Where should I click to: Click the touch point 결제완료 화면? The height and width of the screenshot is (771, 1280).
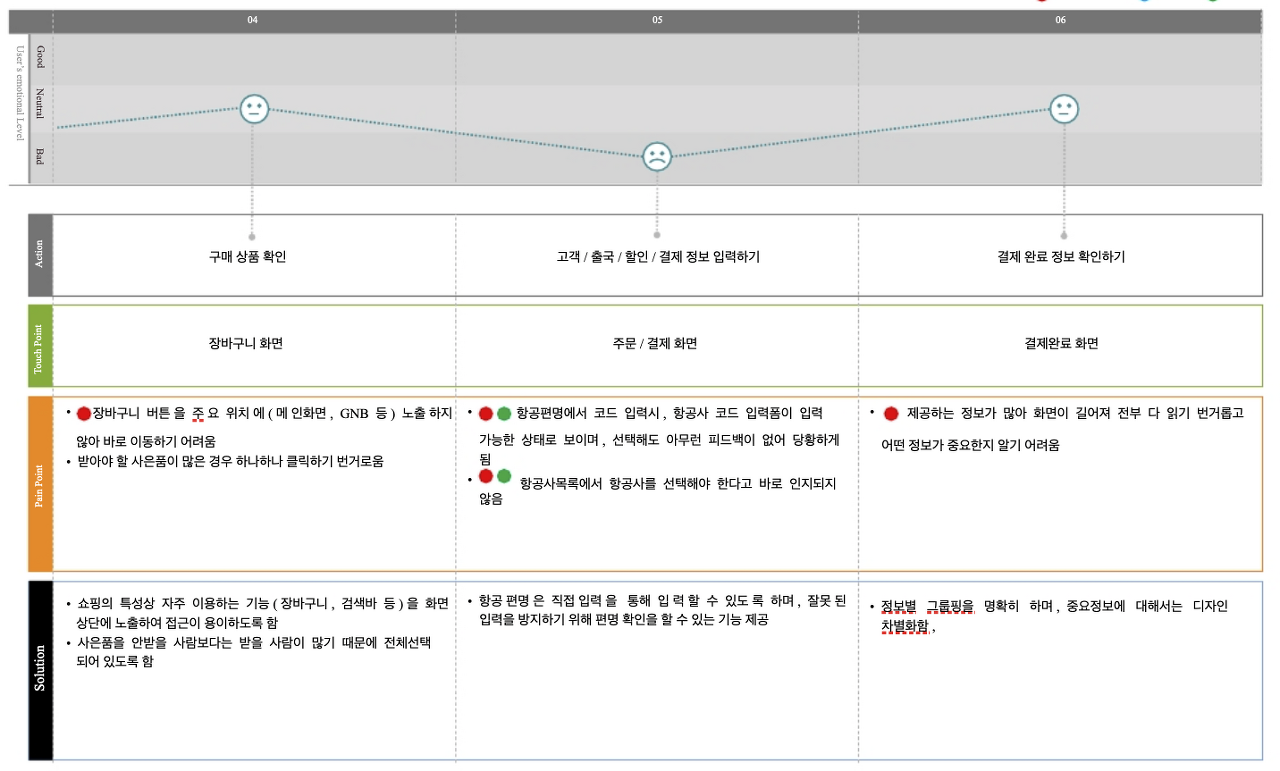pyautogui.click(x=1061, y=344)
